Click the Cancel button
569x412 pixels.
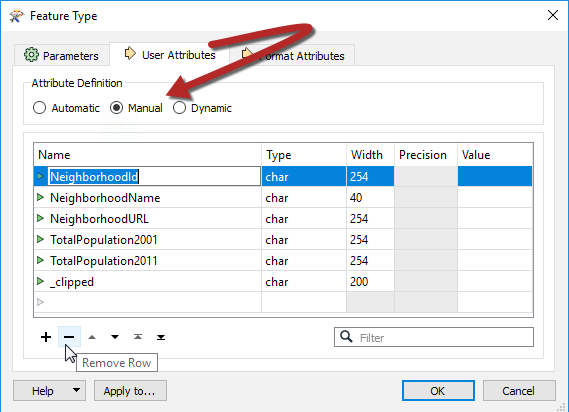coord(519,391)
